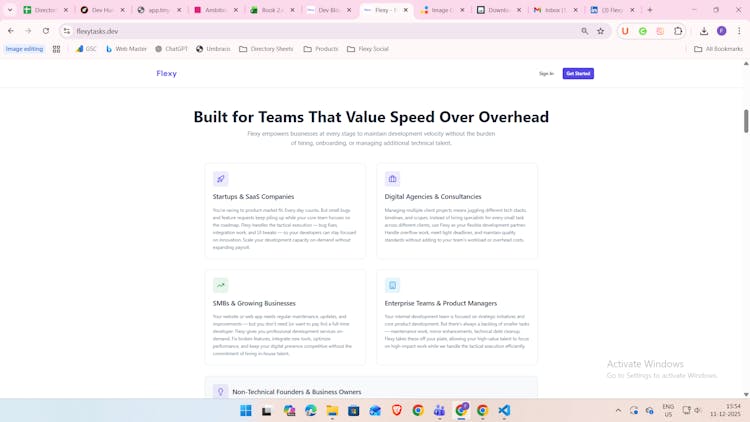Bookmark this page with the star icon
Image resolution: width=750 pixels, height=422 pixels.
coord(601,31)
